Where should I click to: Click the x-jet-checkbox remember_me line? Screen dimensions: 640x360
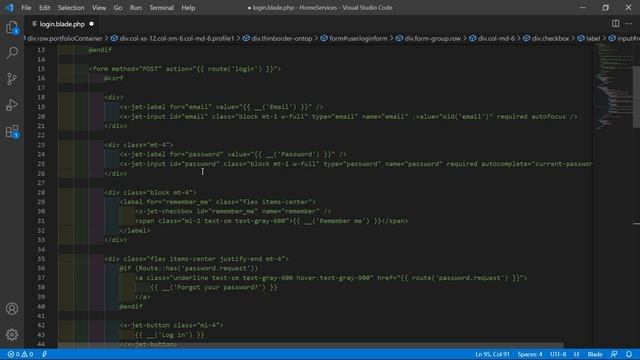pos(233,211)
